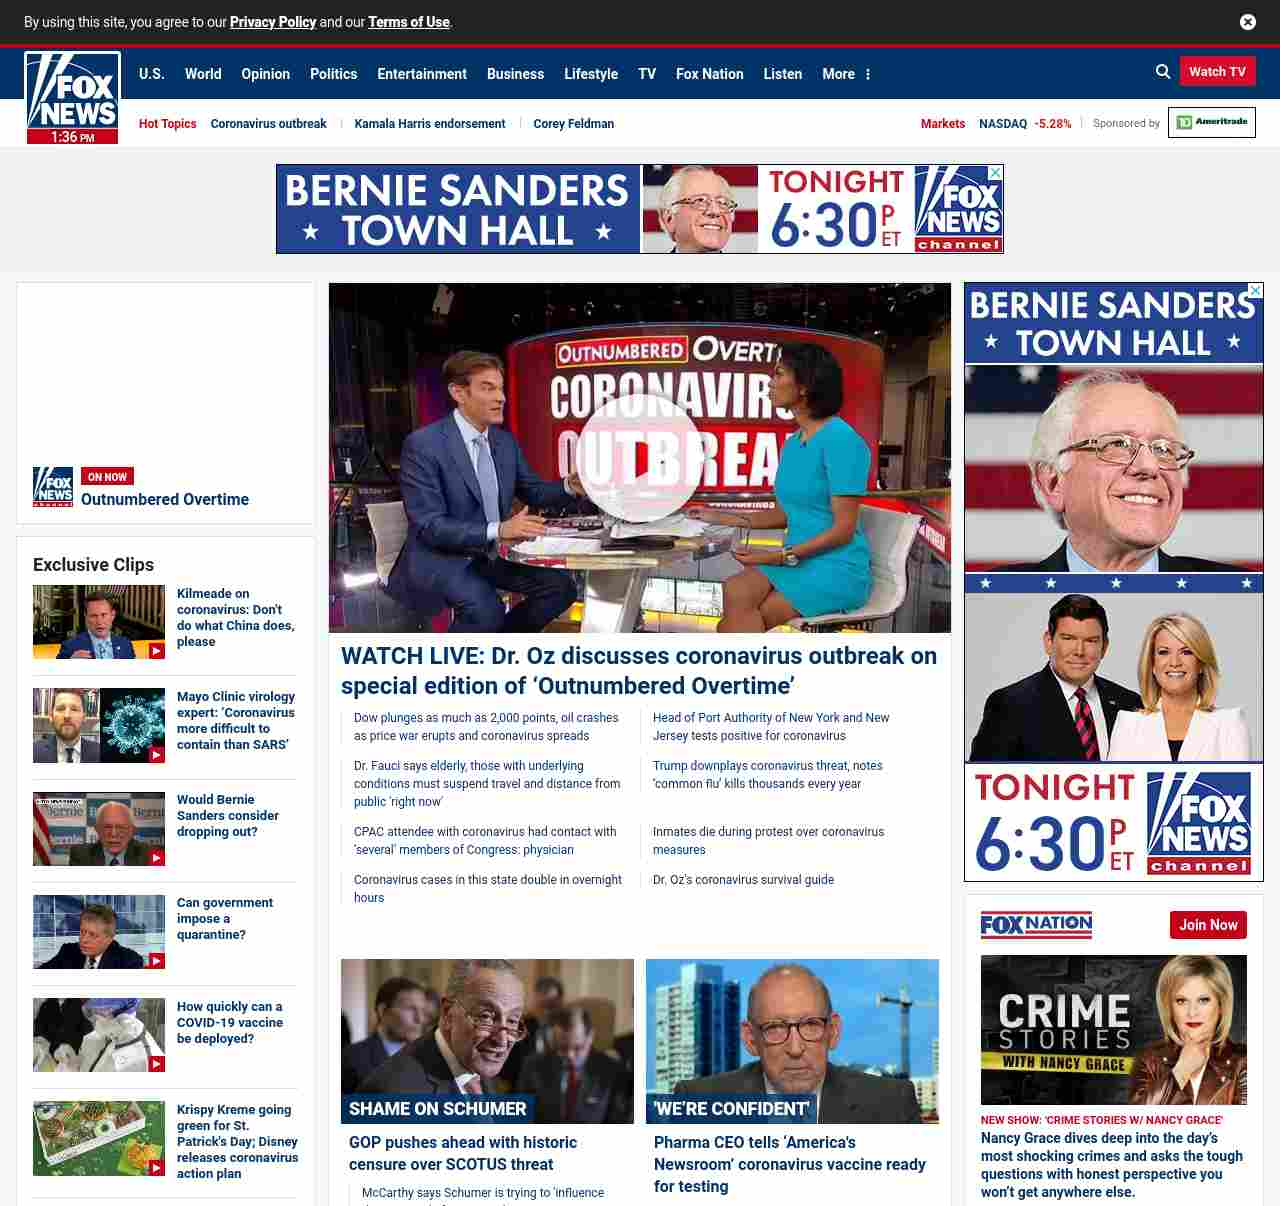The height and width of the screenshot is (1206, 1280).
Task: Open Mayo Clinic virology expert clip thumbnail
Action: click(98, 725)
